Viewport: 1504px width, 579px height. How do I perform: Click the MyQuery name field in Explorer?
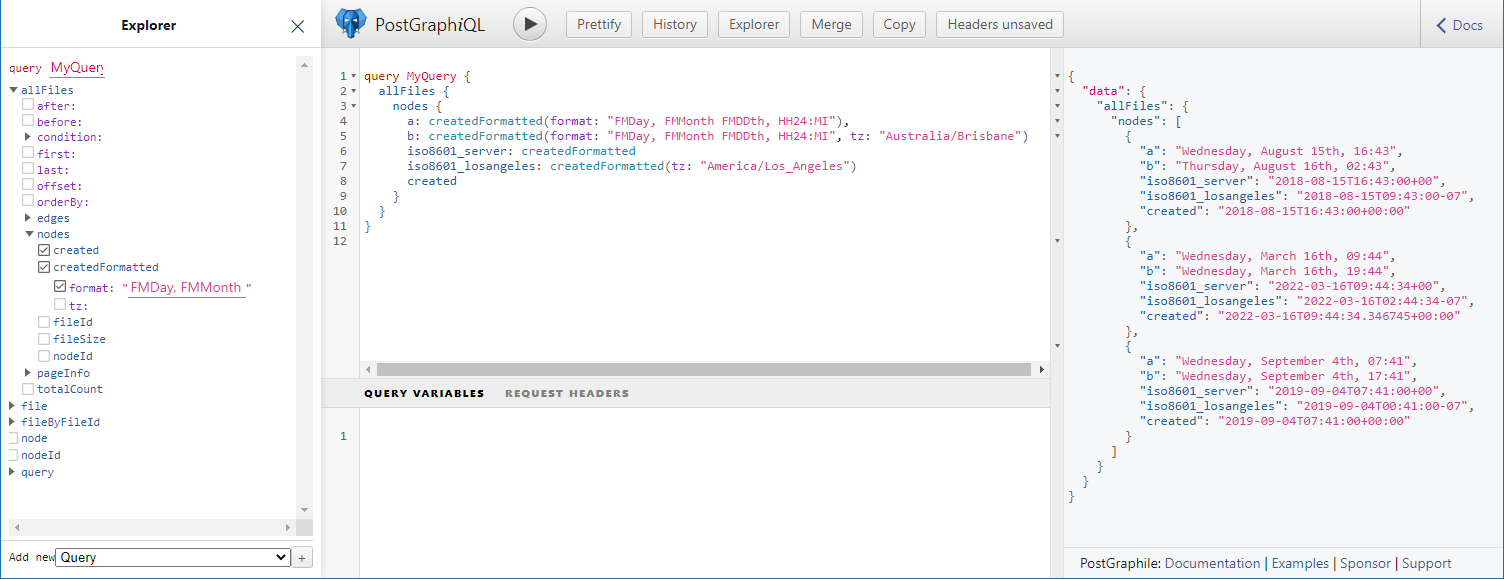(77, 68)
